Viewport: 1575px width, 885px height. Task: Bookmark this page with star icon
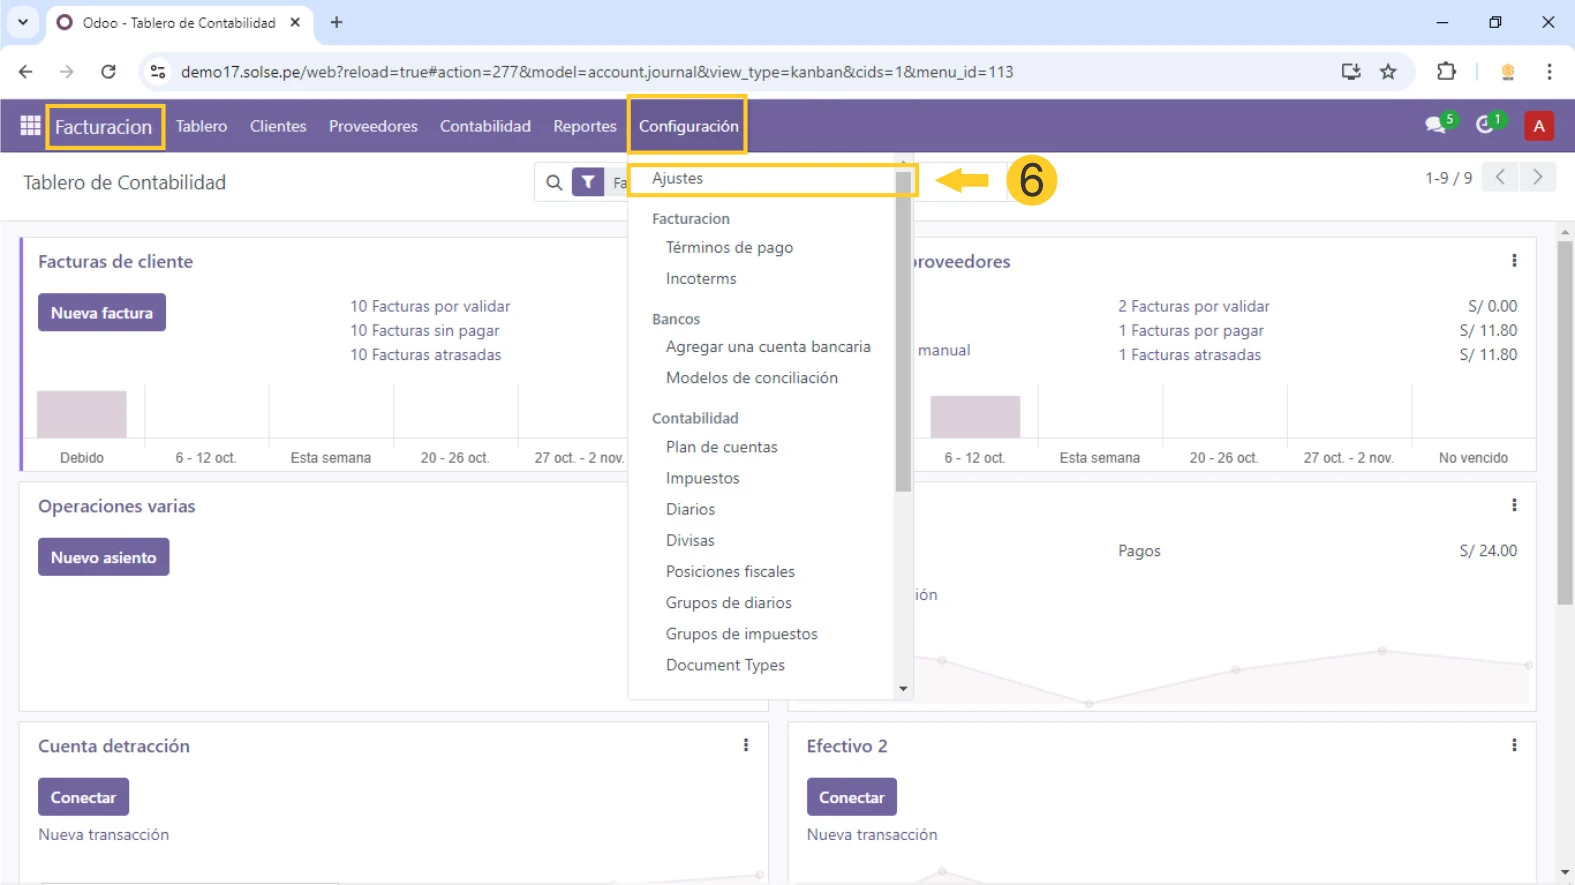click(x=1388, y=72)
